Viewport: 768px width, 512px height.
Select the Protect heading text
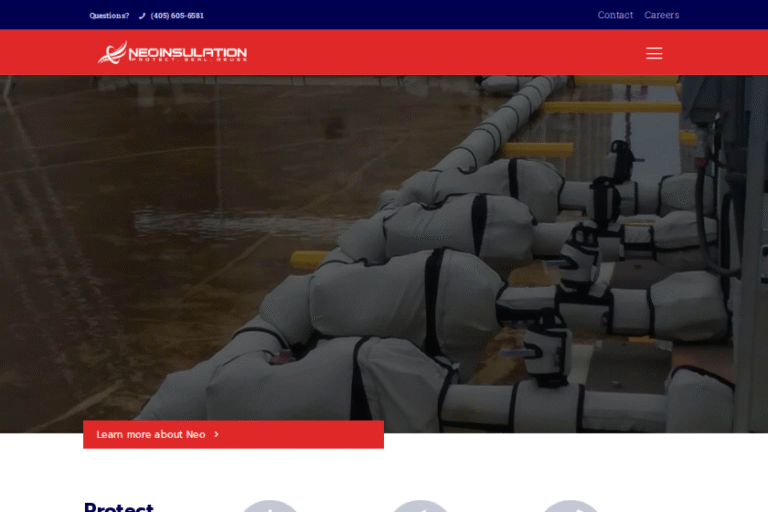click(x=118, y=506)
